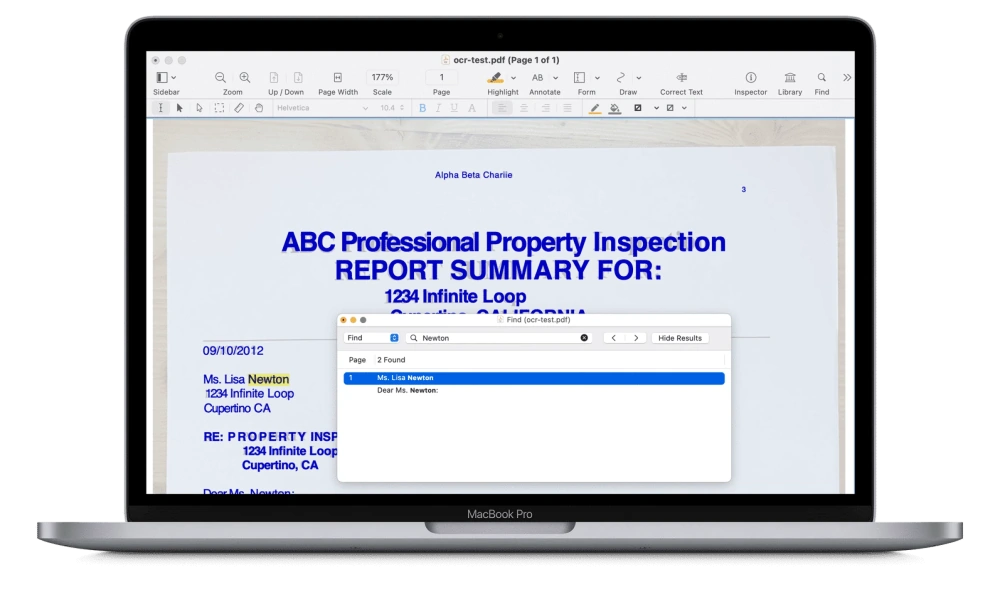Select the Form tool
Screen dimensions: 1000x592
pyautogui.click(x=579, y=77)
